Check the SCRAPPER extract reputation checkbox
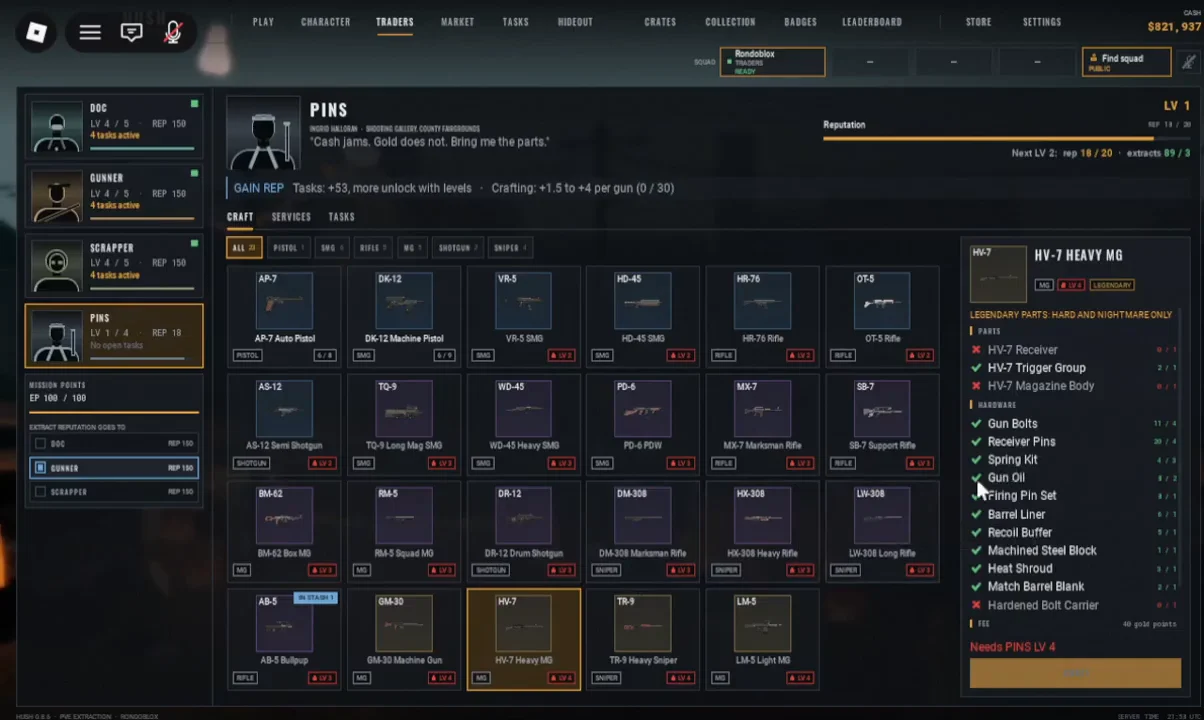1204x720 pixels. click(40, 492)
